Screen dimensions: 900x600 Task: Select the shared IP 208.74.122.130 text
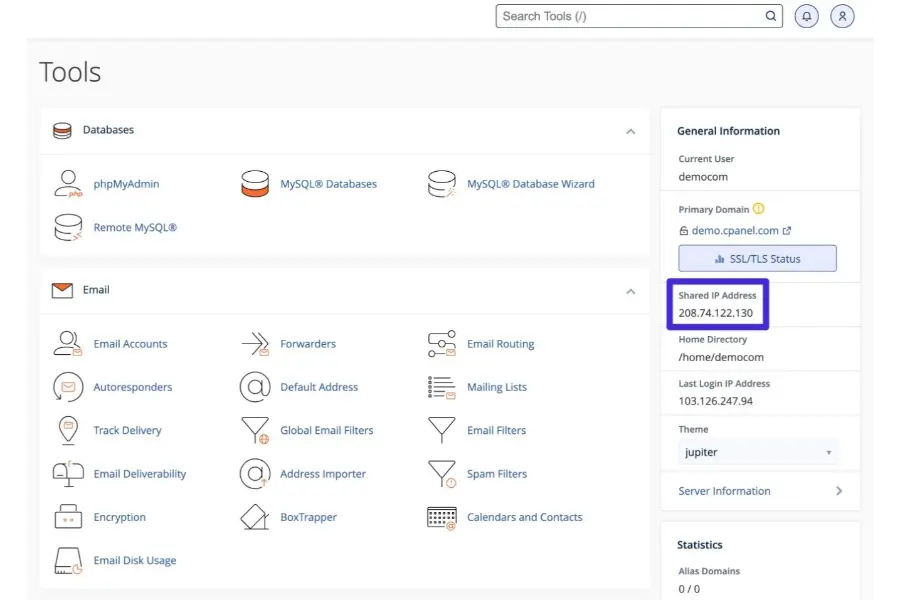tap(716, 313)
